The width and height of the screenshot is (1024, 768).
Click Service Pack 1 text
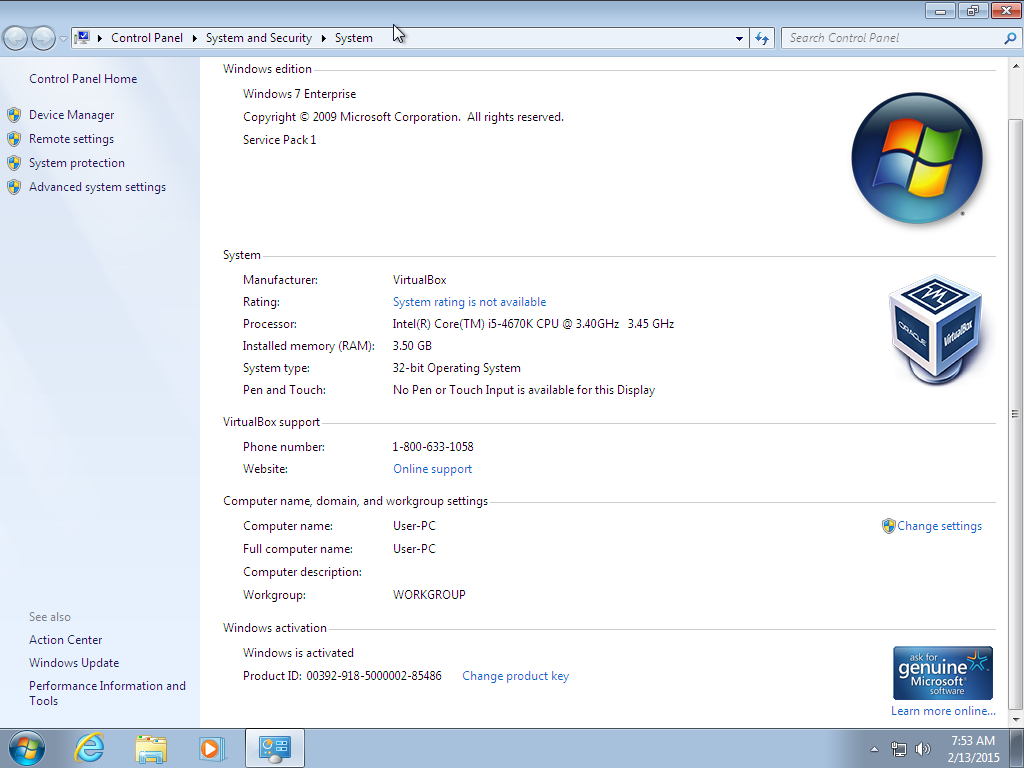tap(280, 140)
